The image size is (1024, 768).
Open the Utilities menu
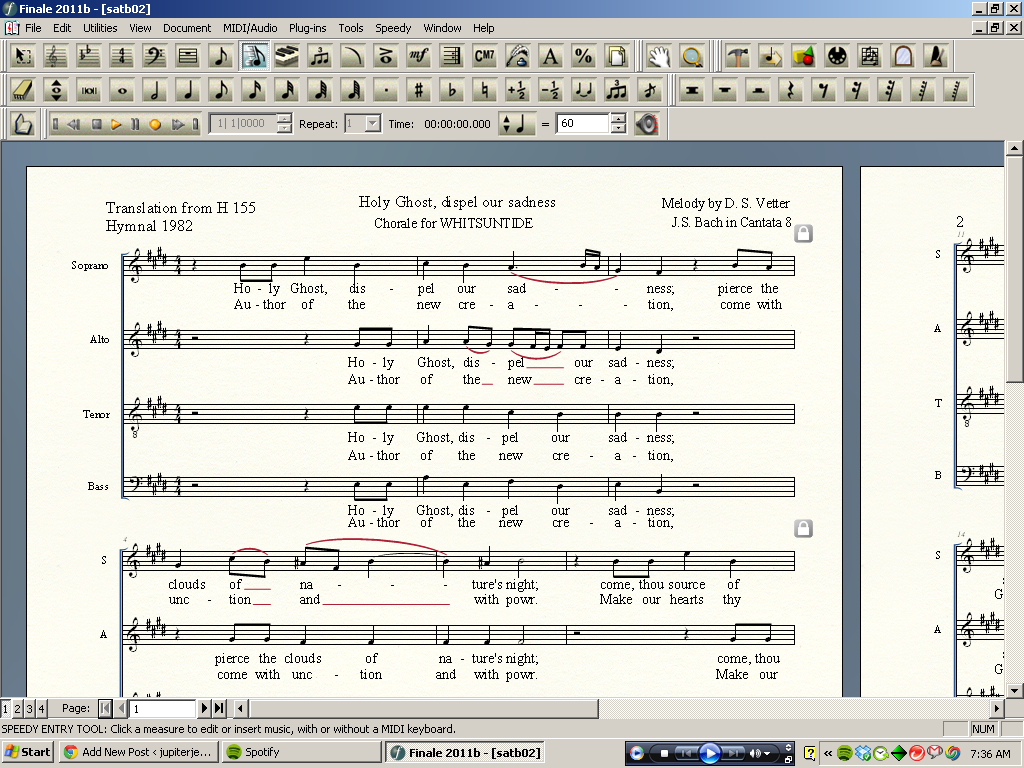[x=100, y=28]
